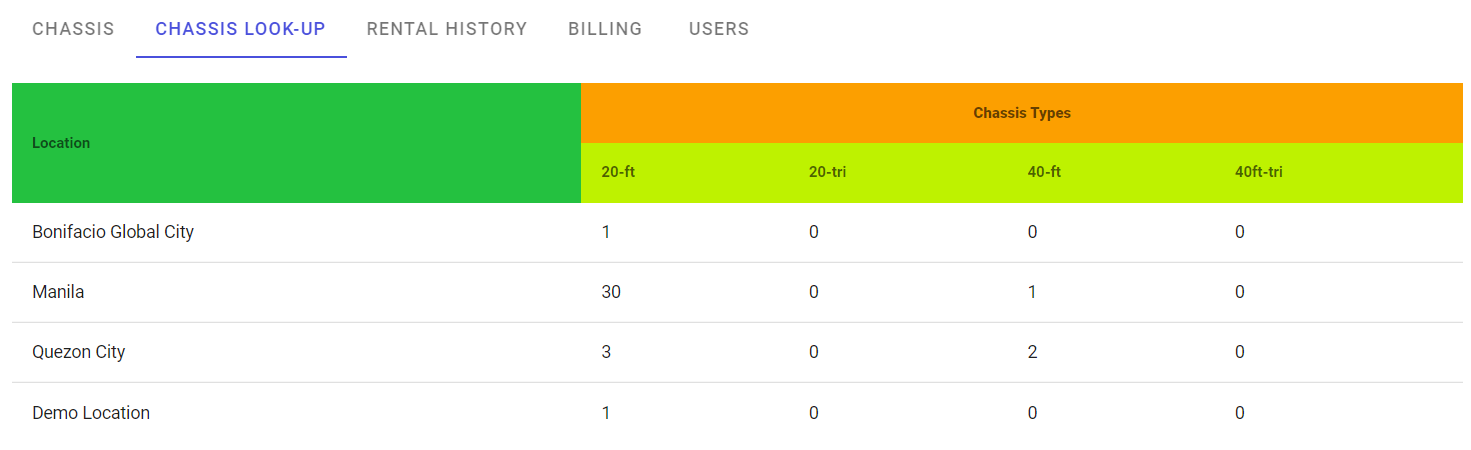Image resolution: width=1471 pixels, height=450 pixels.
Task: Open the Users tab
Action: [x=718, y=29]
